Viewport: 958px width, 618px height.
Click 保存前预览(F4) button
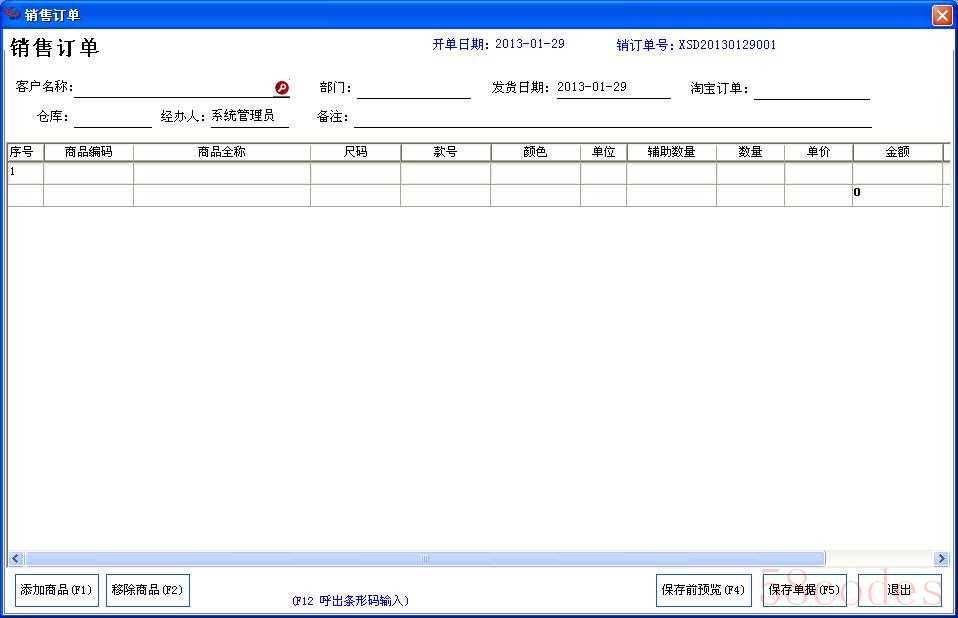click(703, 590)
